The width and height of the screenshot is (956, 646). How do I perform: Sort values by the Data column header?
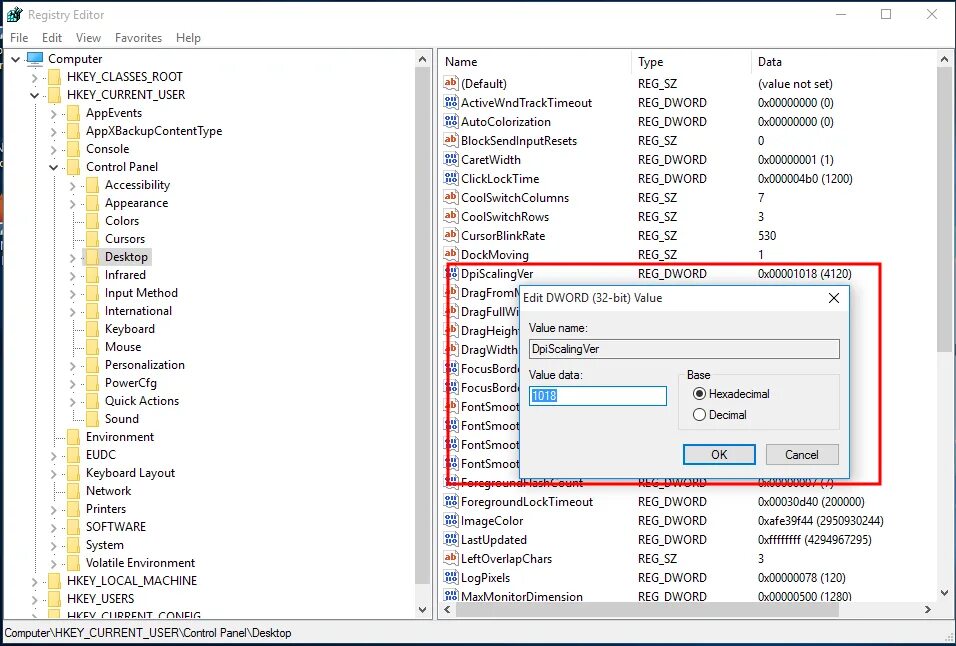pyautogui.click(x=844, y=62)
